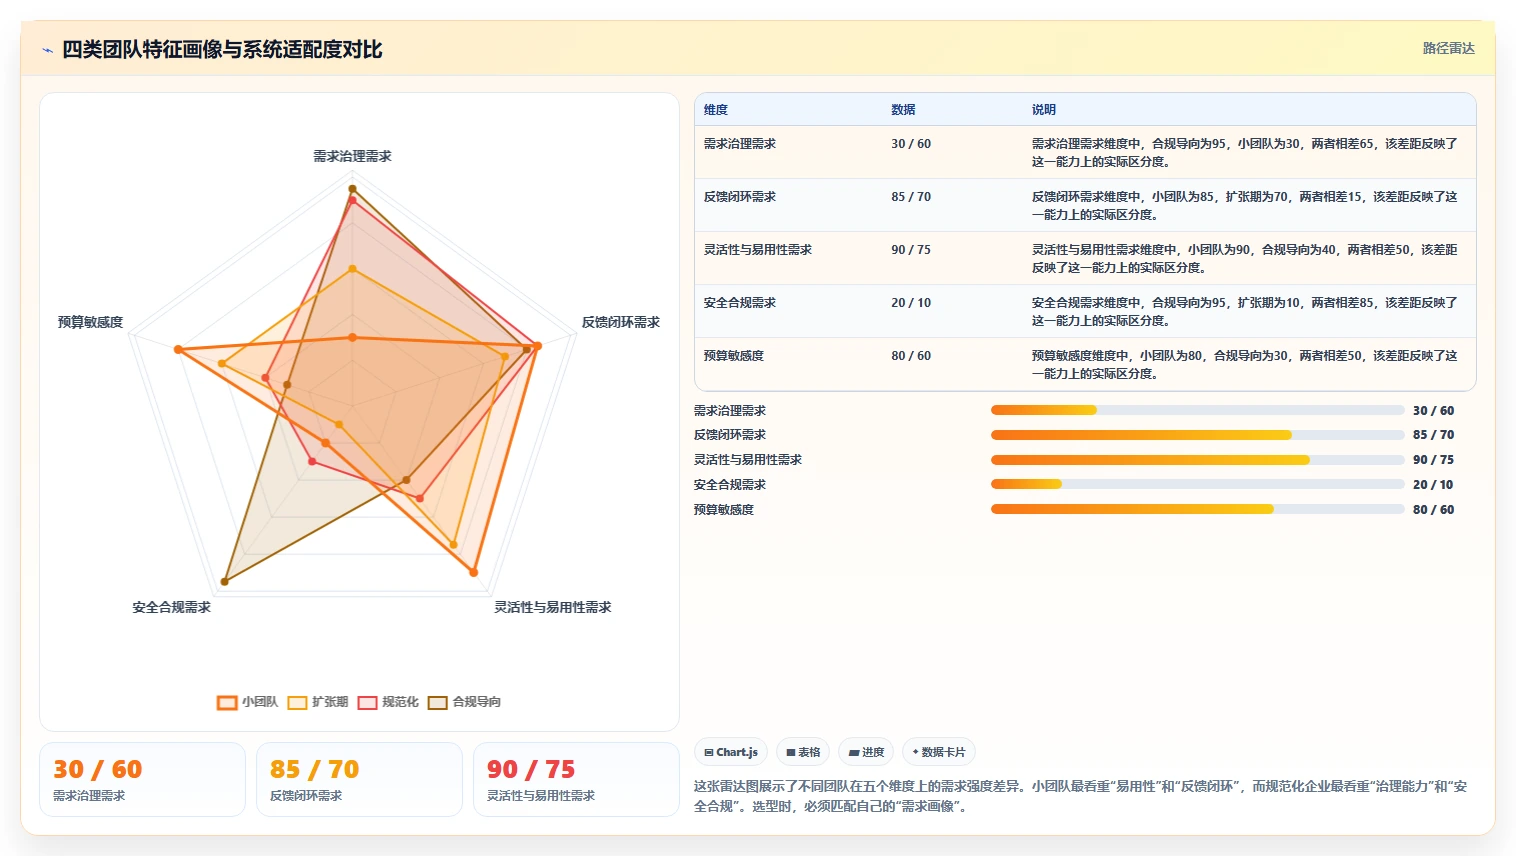
Task: Click 小团队 data point on 预算敏感度 axis
Action: point(178,350)
